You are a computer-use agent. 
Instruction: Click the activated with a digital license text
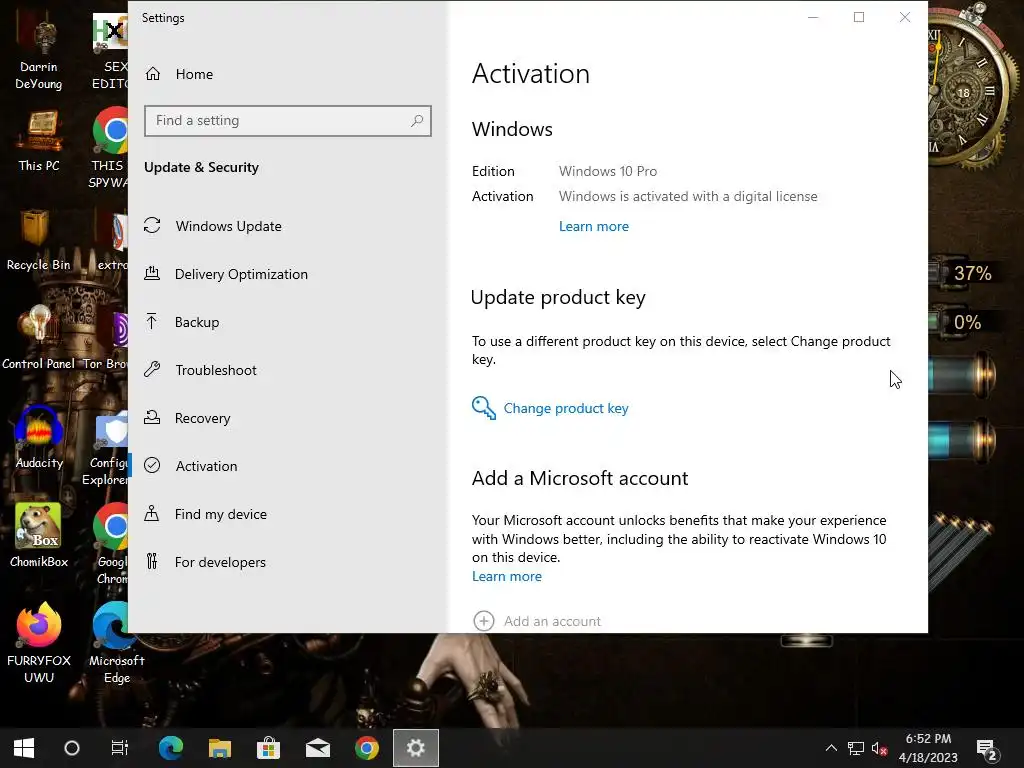[x=688, y=197]
